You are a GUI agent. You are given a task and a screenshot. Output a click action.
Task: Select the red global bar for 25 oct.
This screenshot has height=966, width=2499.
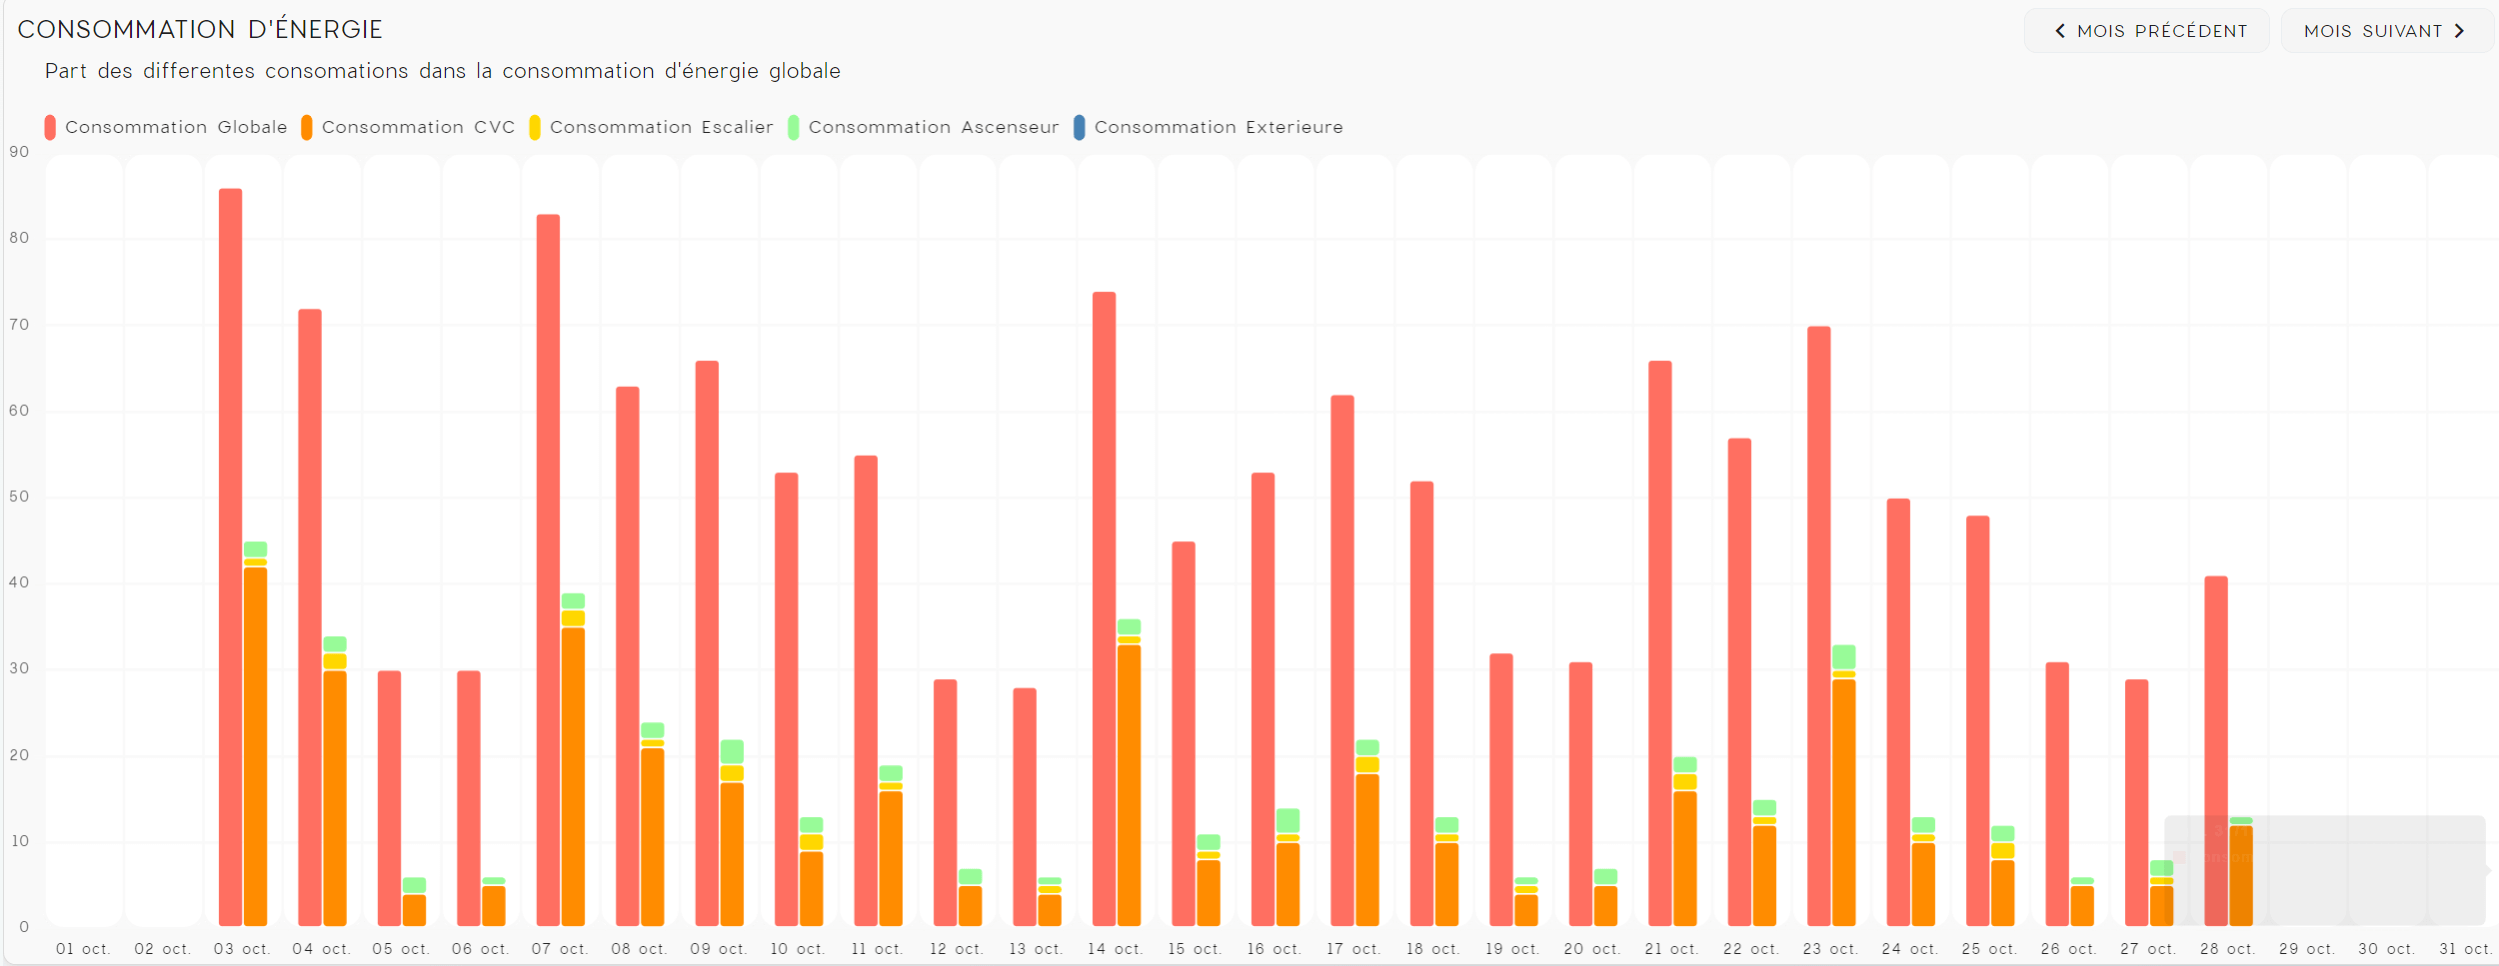point(1978,721)
